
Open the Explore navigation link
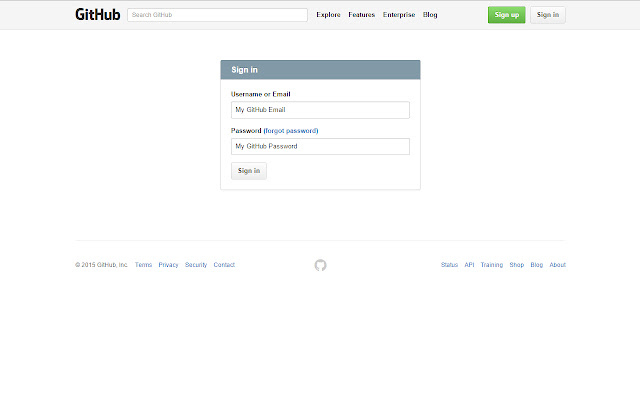[x=328, y=15]
